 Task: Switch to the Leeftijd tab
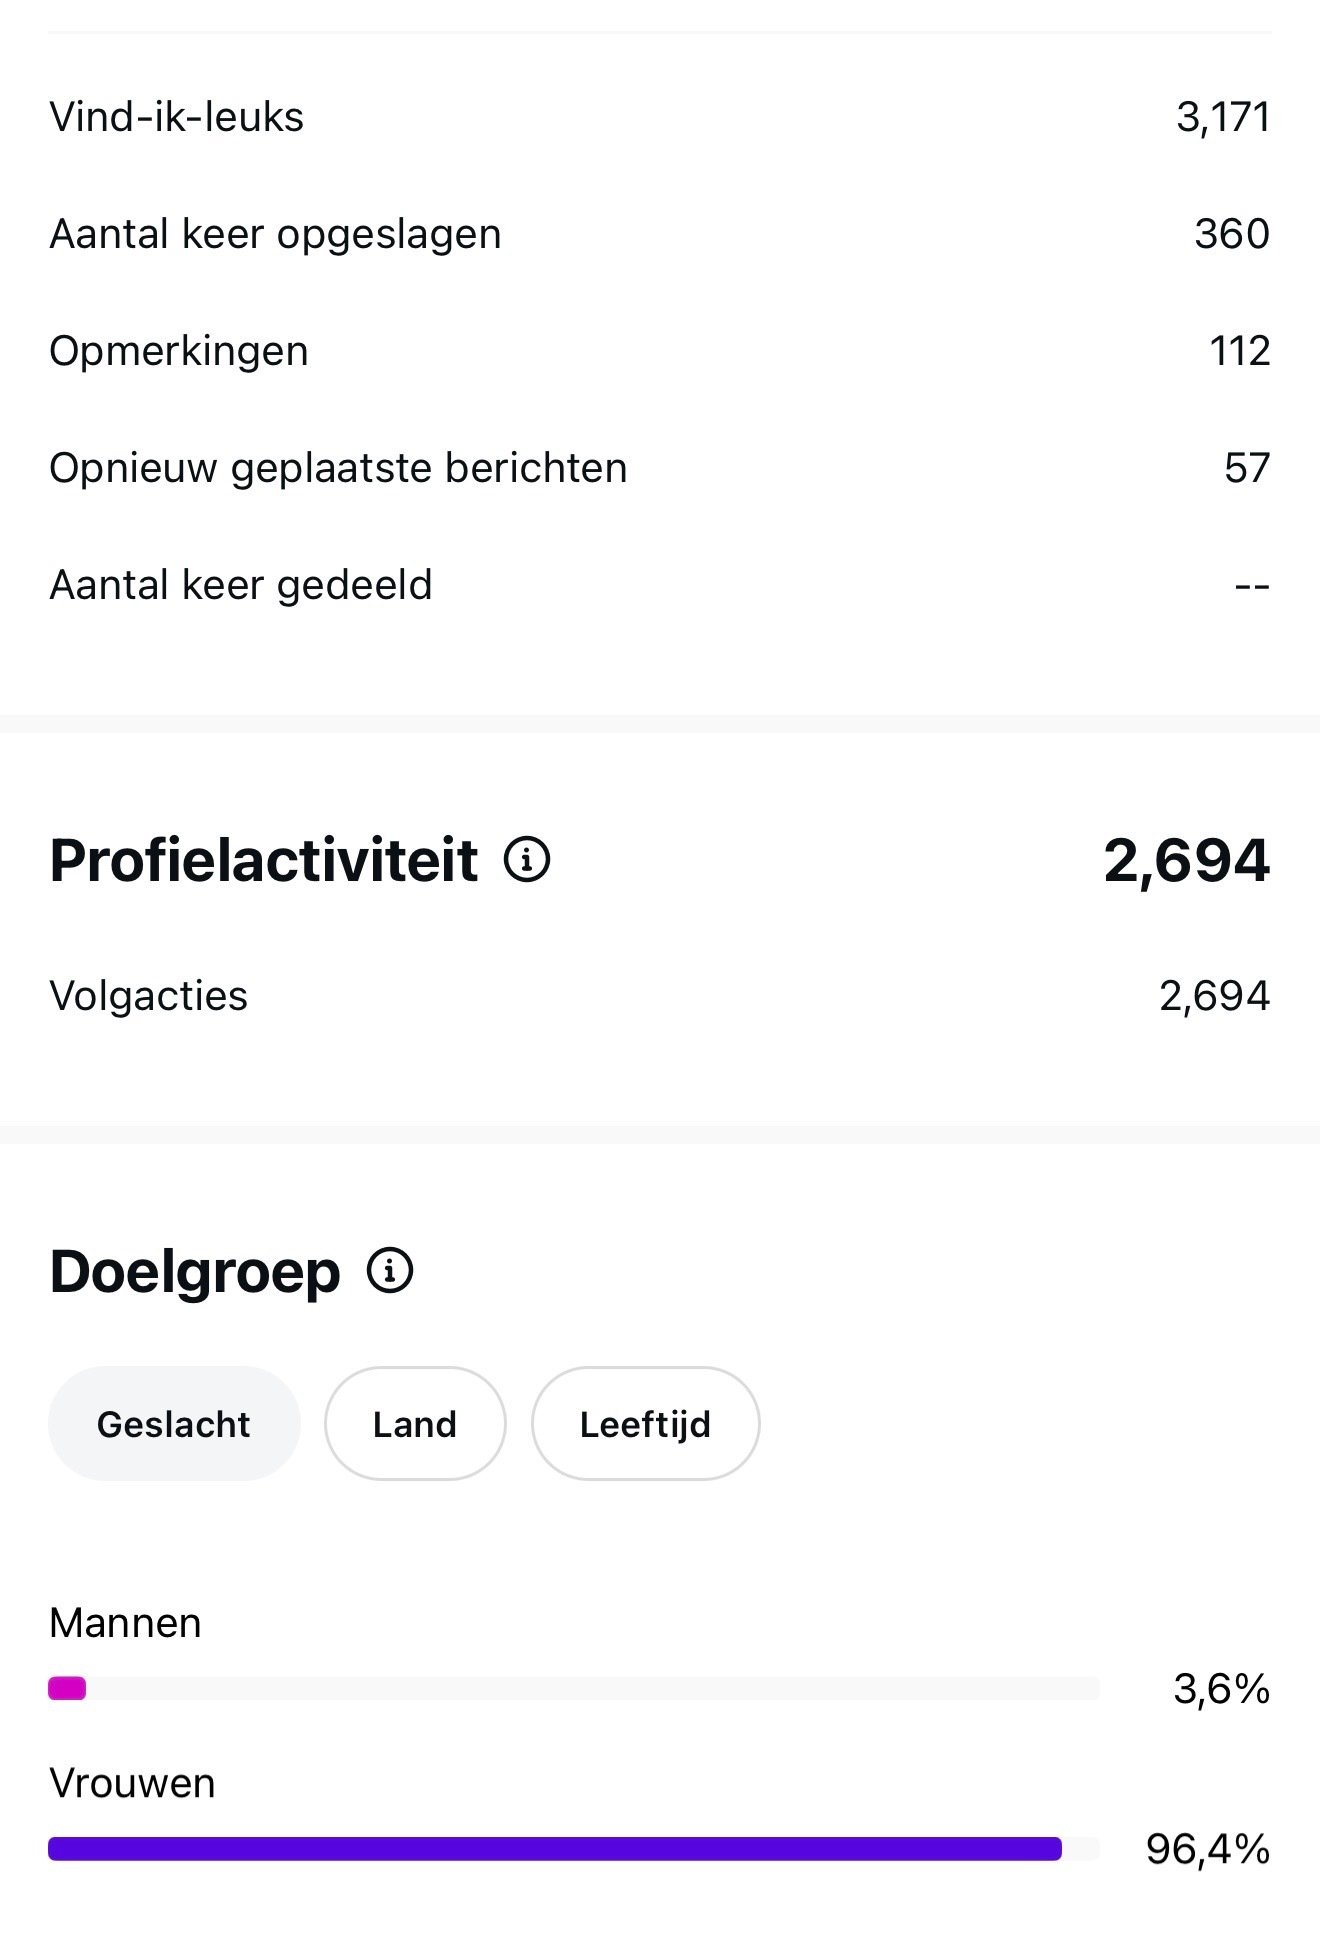(x=645, y=1423)
